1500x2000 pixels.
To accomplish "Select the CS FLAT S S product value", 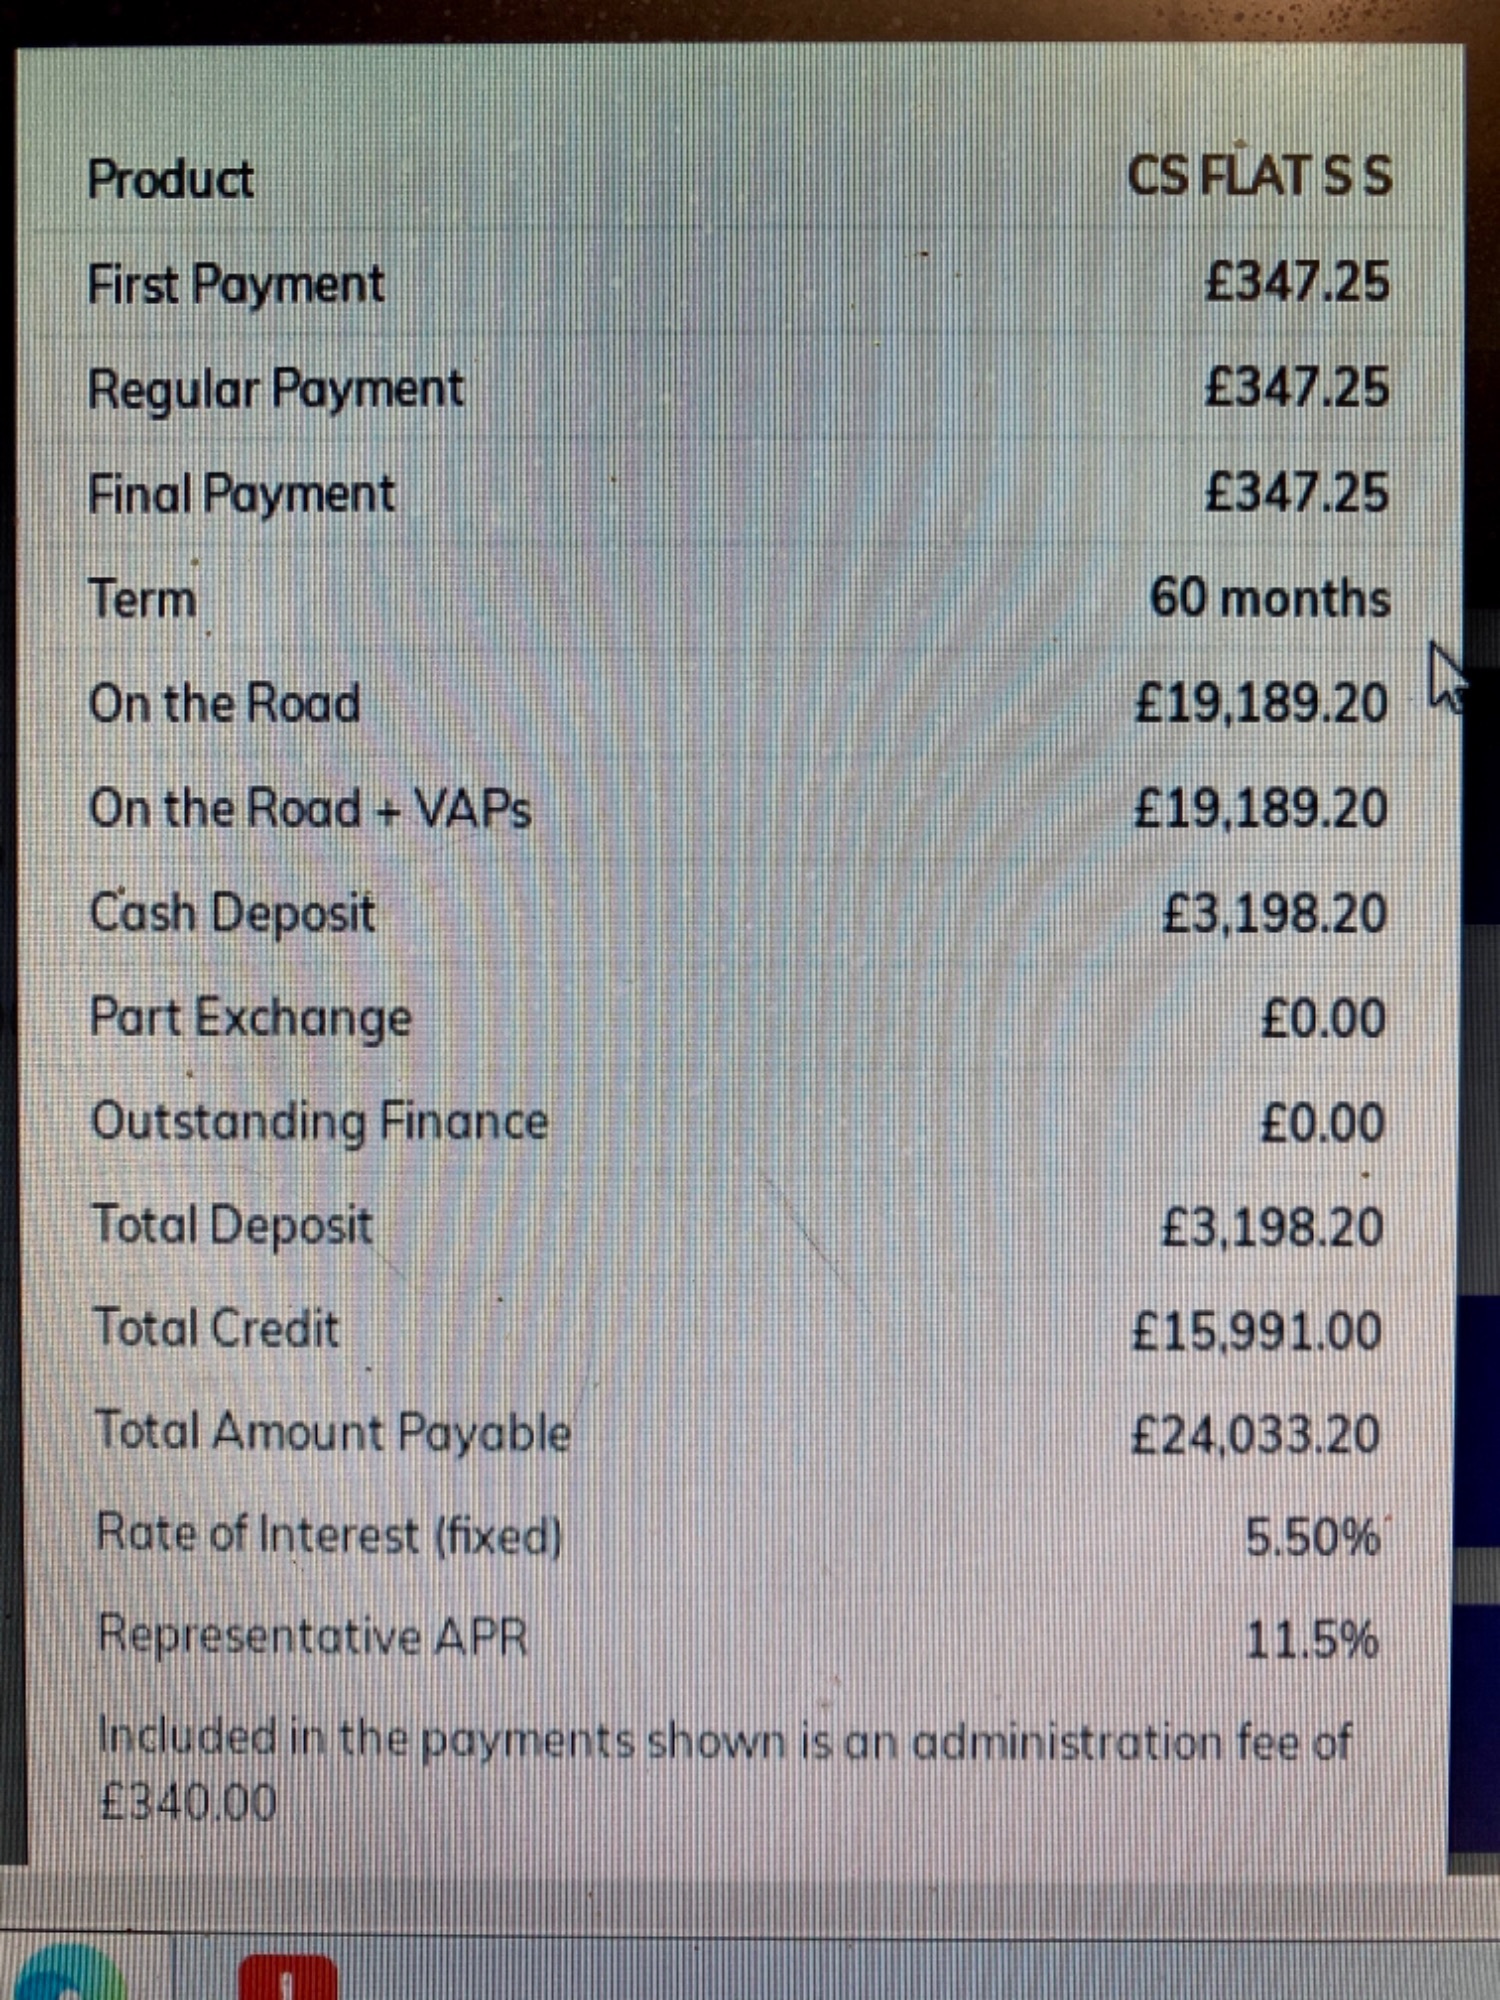I will coord(1259,176).
